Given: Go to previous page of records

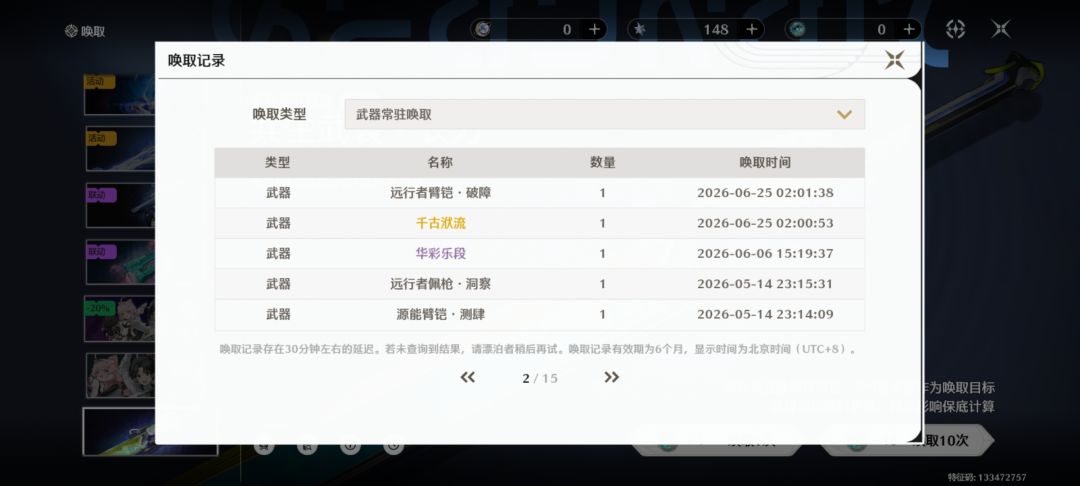Looking at the screenshot, I should [x=468, y=377].
